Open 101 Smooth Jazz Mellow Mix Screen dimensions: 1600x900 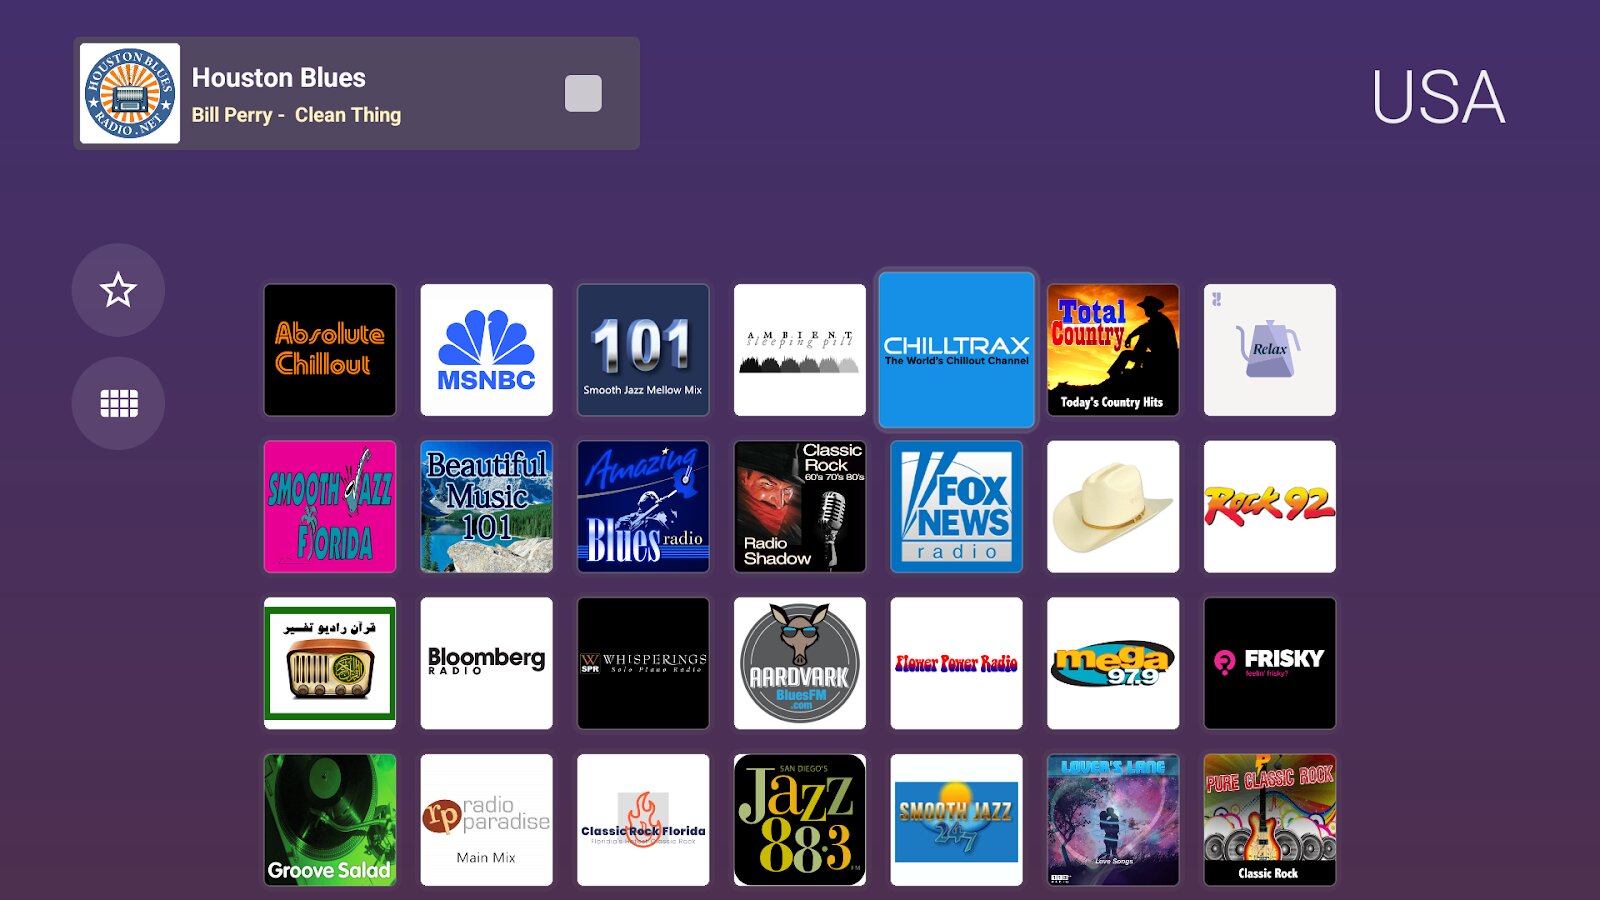643,350
